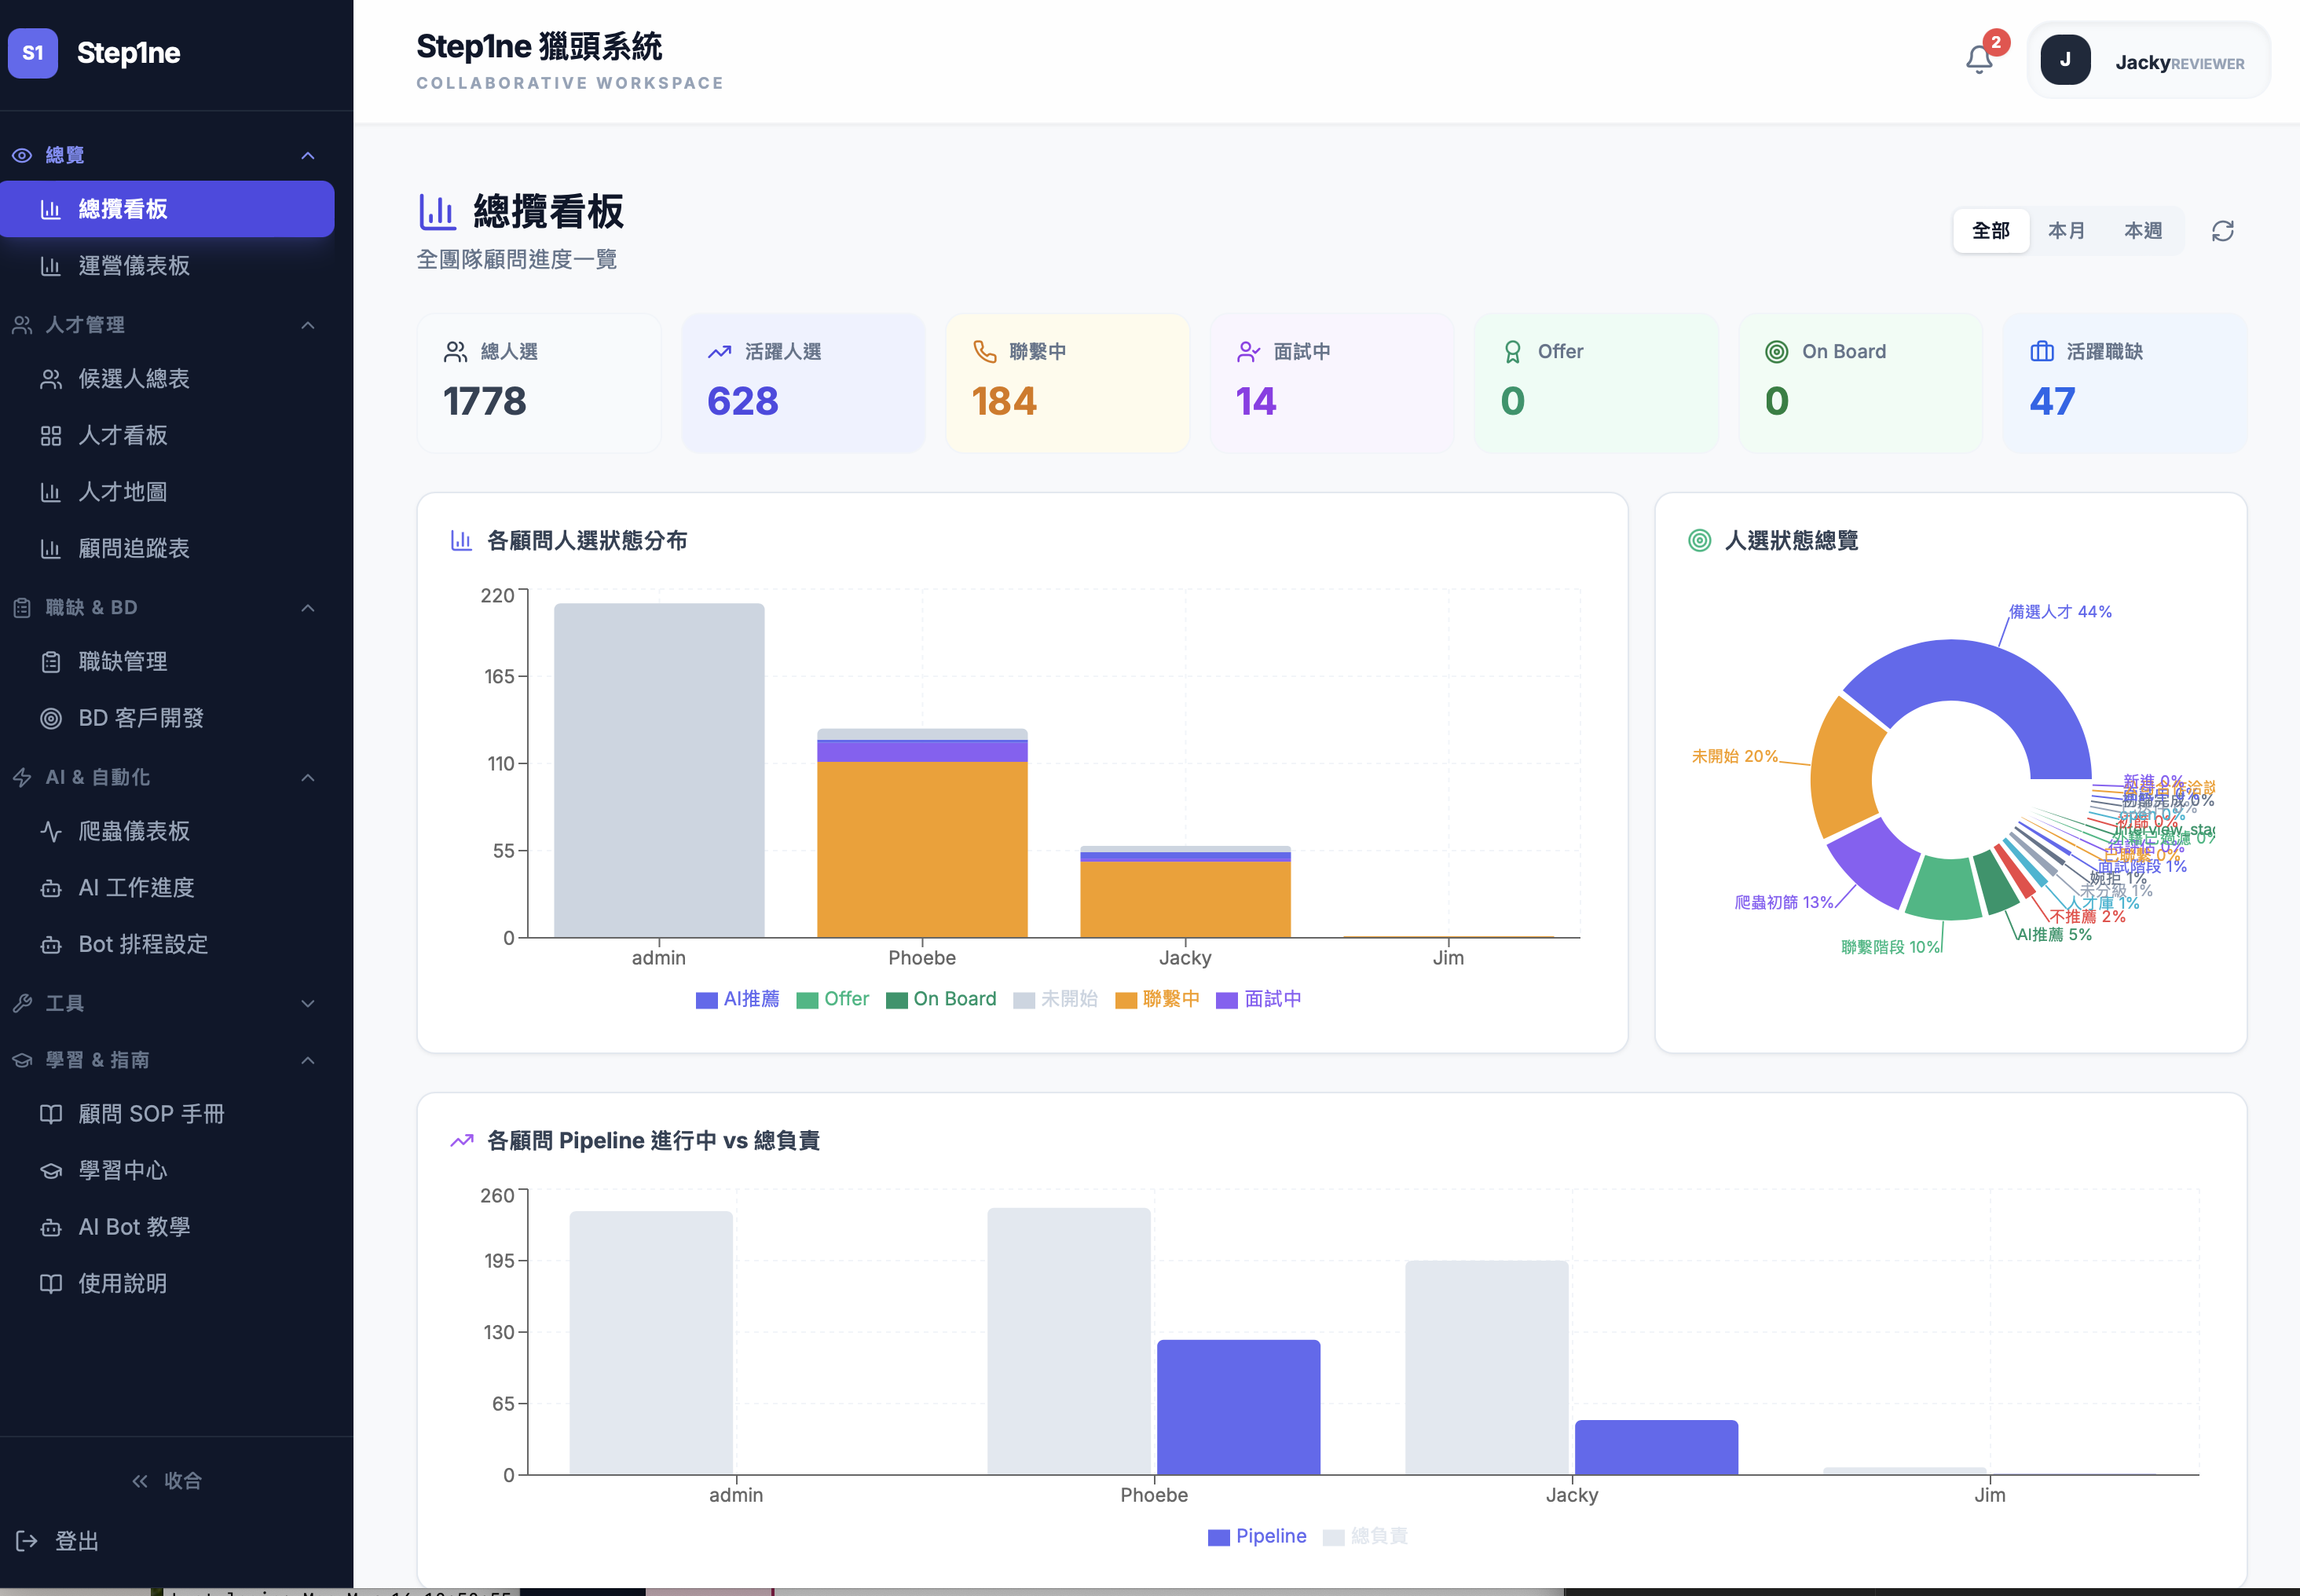Open BD 客戶開發 target icon item
2300x1596 pixels.
(x=51, y=718)
